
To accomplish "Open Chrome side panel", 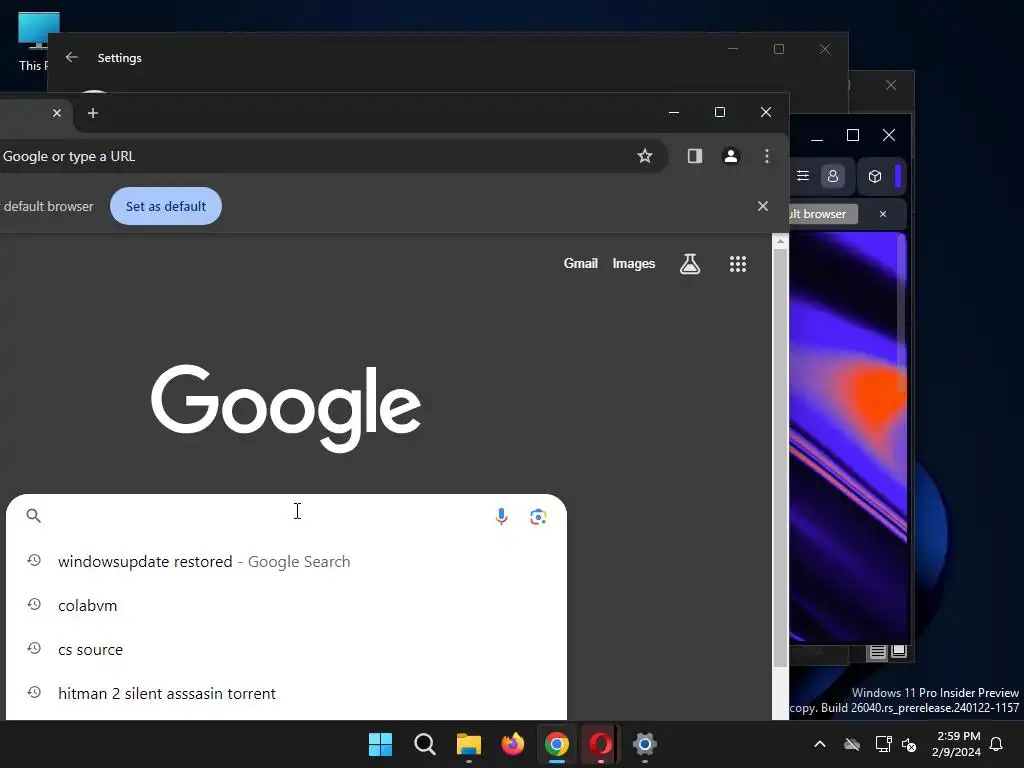I will click(694, 156).
